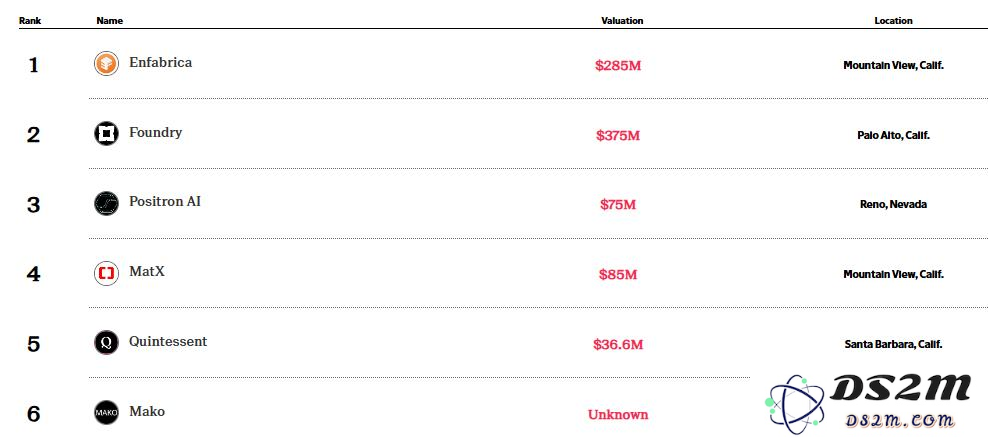Select the $375M valuation figure

tap(618, 135)
